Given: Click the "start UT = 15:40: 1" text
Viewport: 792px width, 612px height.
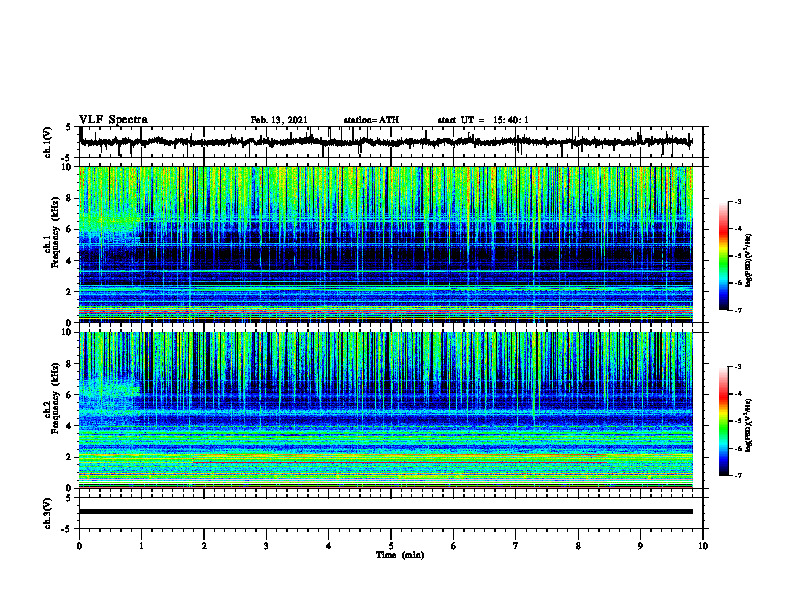Looking at the screenshot, I should pyautogui.click(x=483, y=120).
